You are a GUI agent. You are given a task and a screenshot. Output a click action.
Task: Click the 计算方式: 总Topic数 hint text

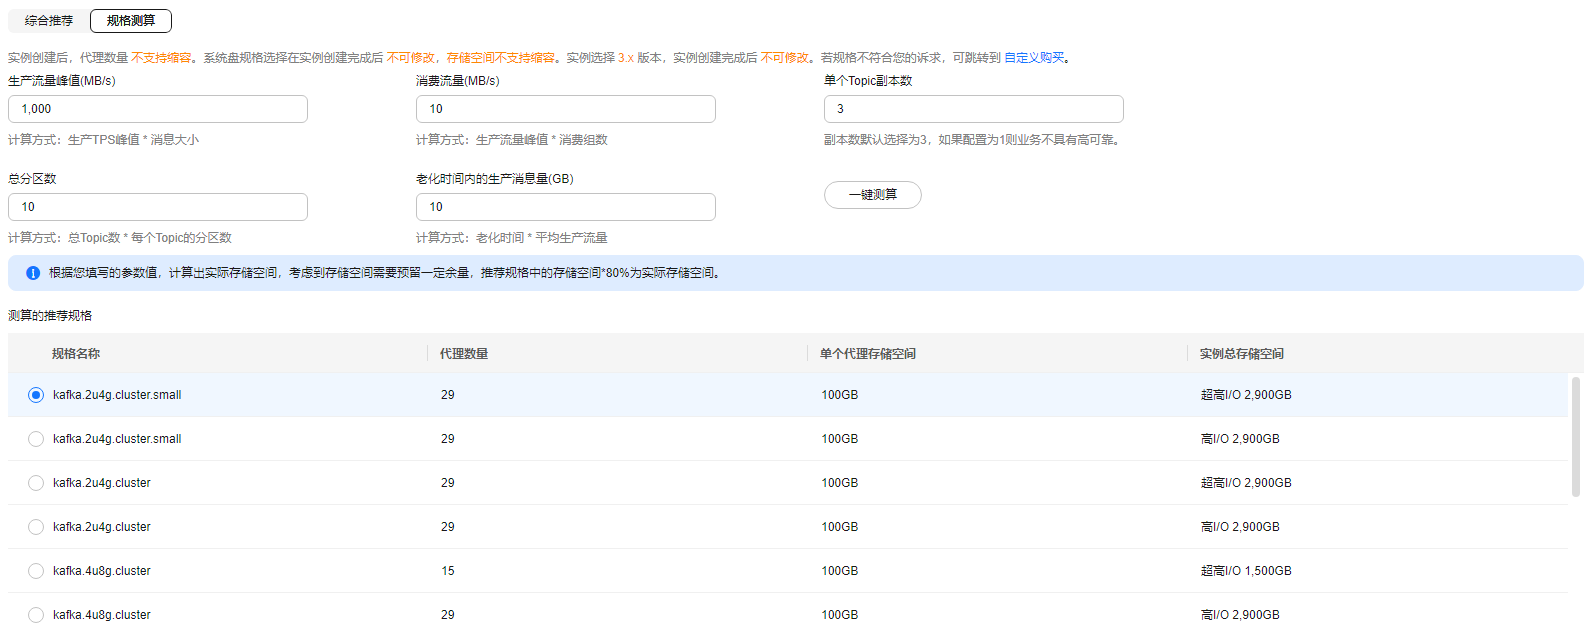click(x=120, y=238)
